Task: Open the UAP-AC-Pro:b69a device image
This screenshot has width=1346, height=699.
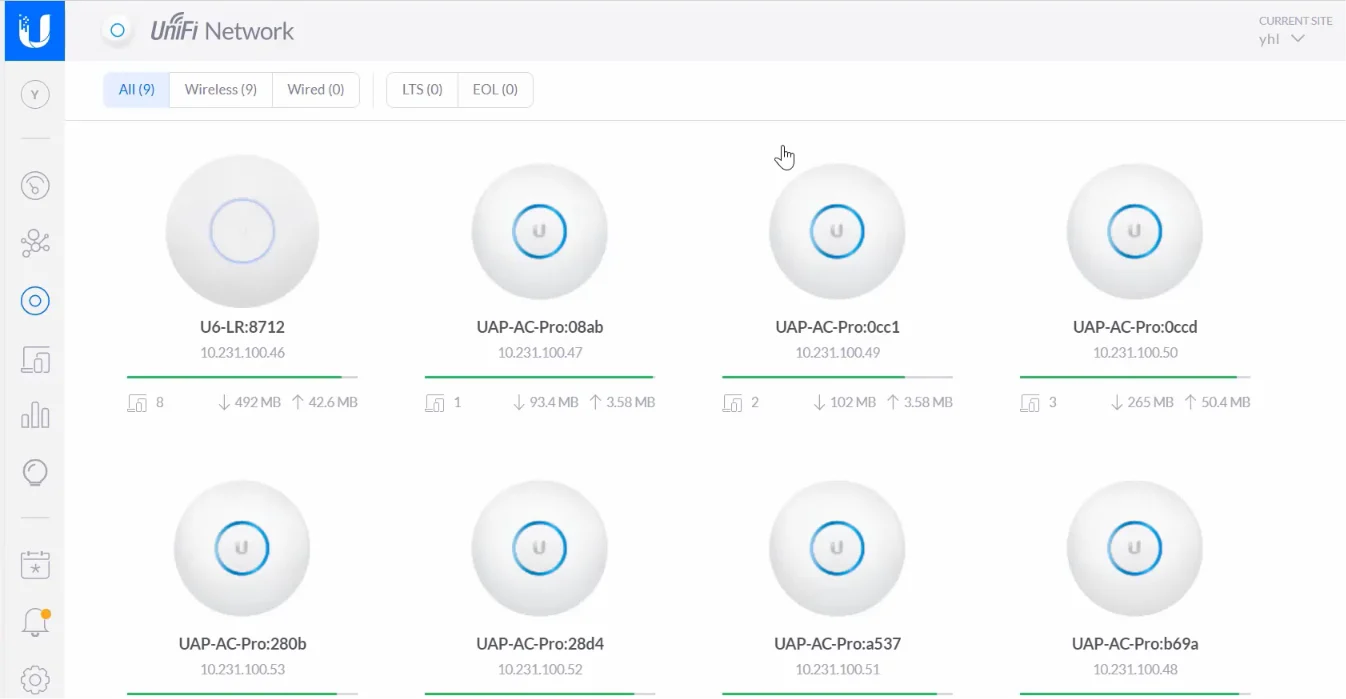Action: pyautogui.click(x=1135, y=548)
